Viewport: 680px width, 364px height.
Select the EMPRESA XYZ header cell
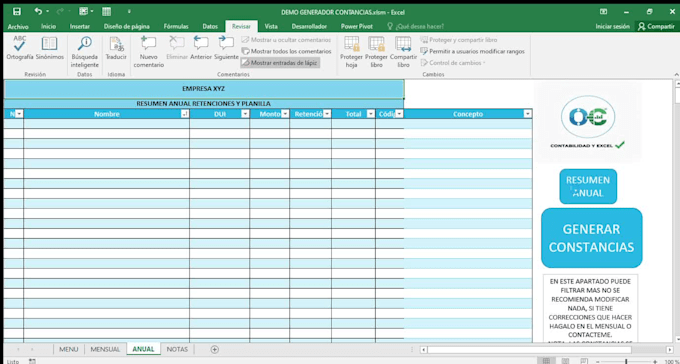coord(204,89)
